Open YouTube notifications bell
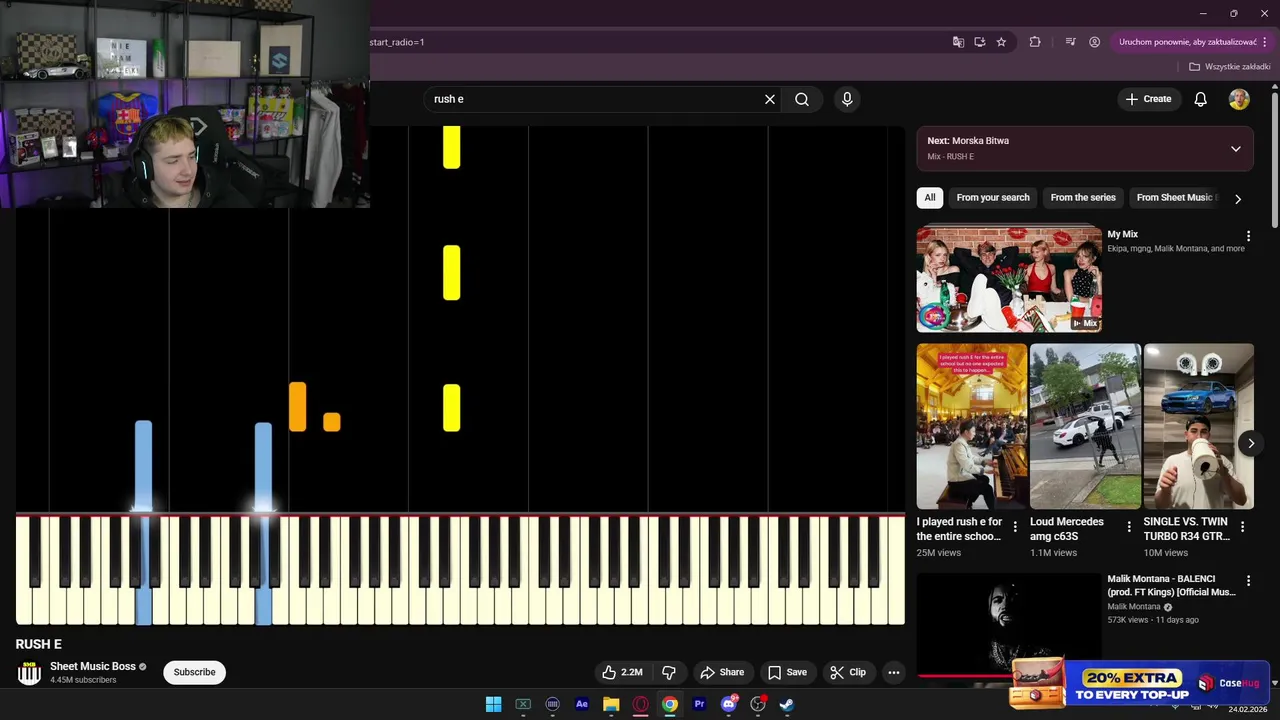 [1201, 99]
